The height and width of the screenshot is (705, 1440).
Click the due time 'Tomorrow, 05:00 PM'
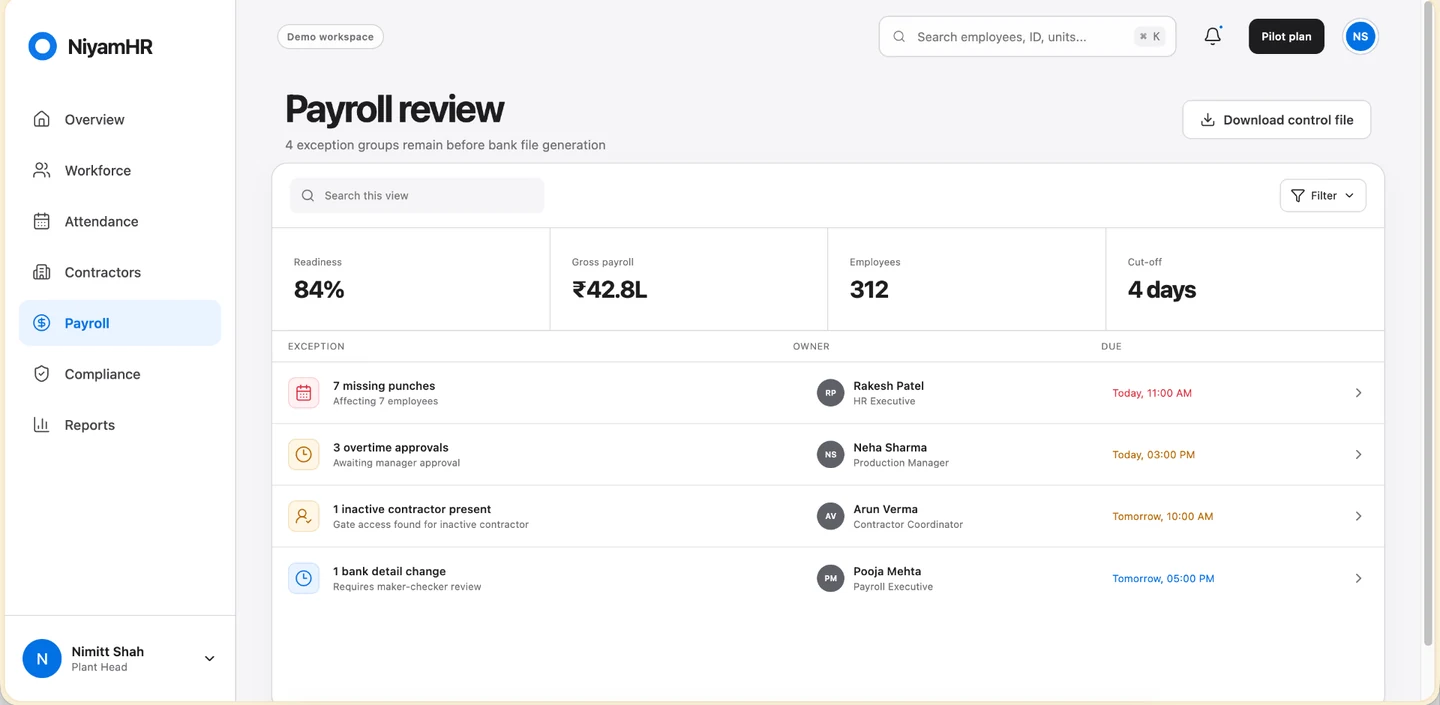click(x=1163, y=579)
